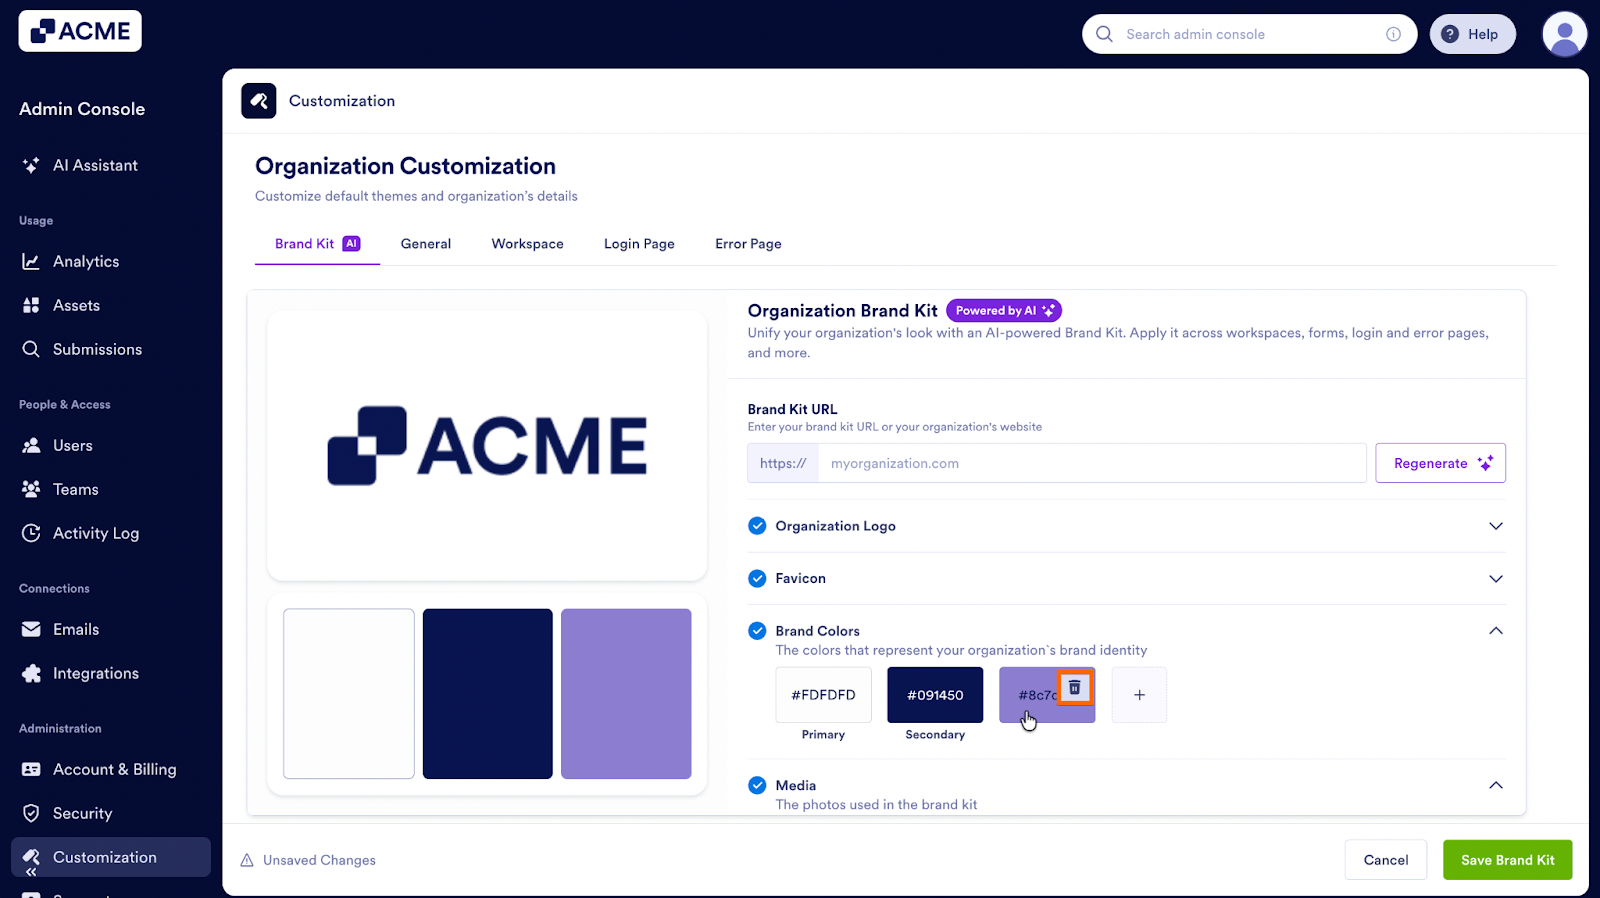Click the Regenerate button

(x=1440, y=463)
